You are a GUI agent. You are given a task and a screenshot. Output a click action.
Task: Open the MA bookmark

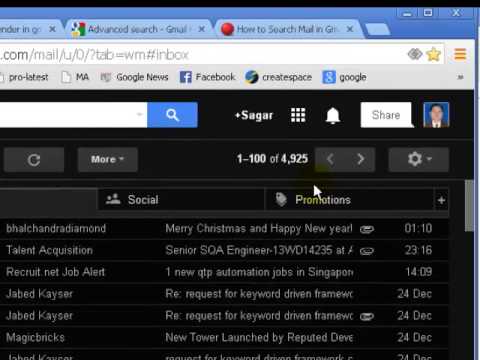pos(75,77)
